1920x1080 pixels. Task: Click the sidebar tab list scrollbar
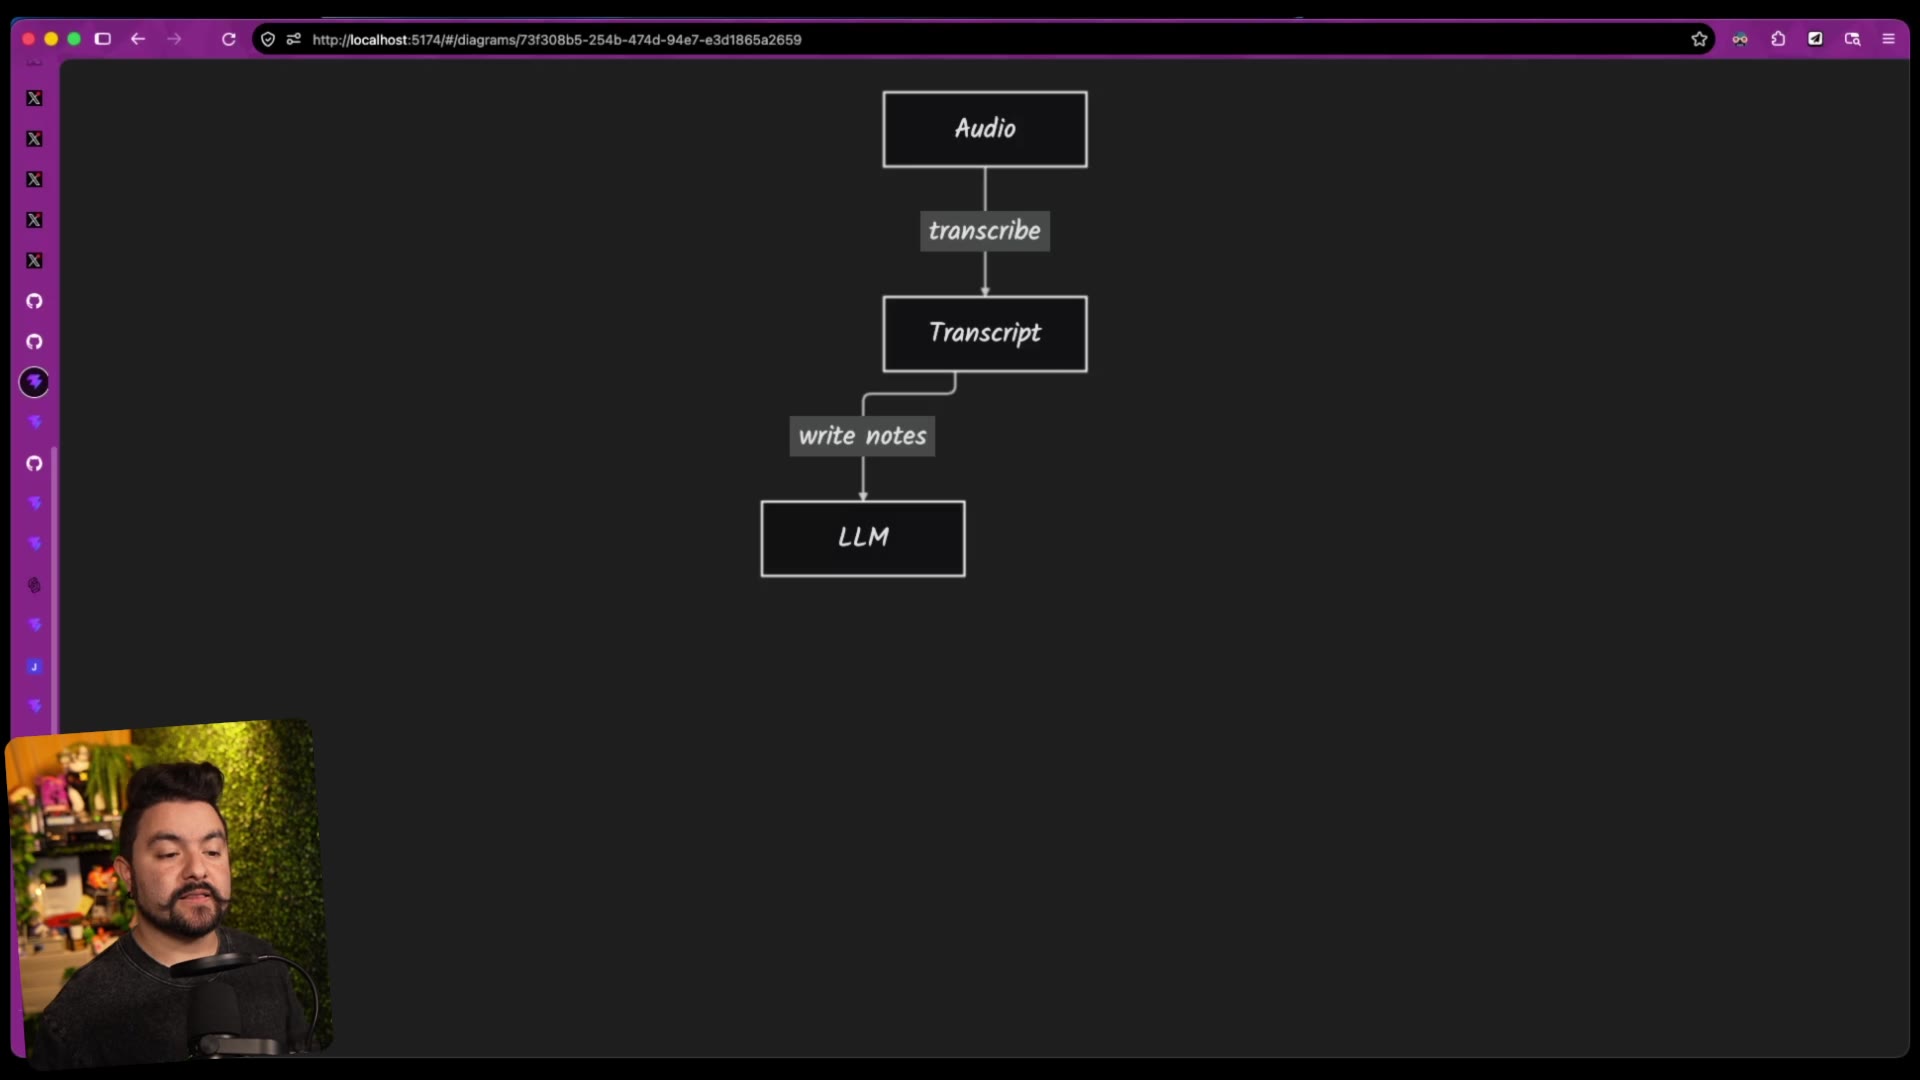tap(54, 590)
